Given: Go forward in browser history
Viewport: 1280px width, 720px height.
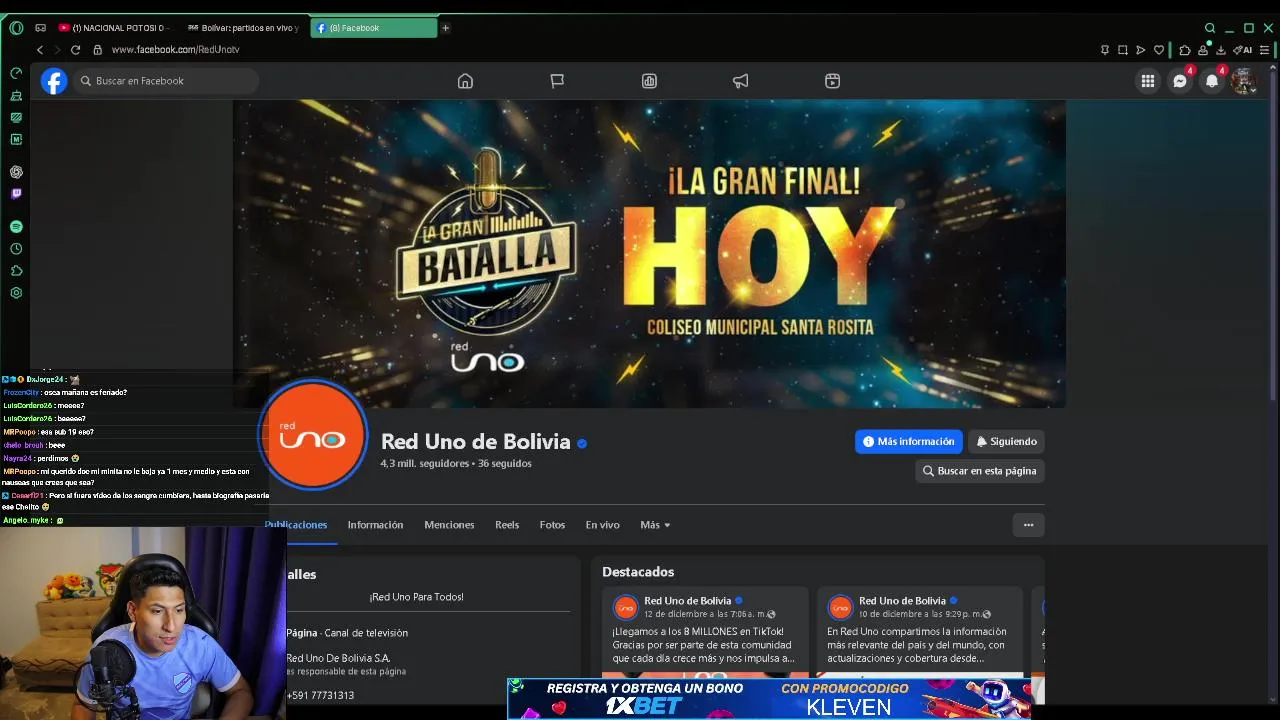Looking at the screenshot, I should 57,50.
